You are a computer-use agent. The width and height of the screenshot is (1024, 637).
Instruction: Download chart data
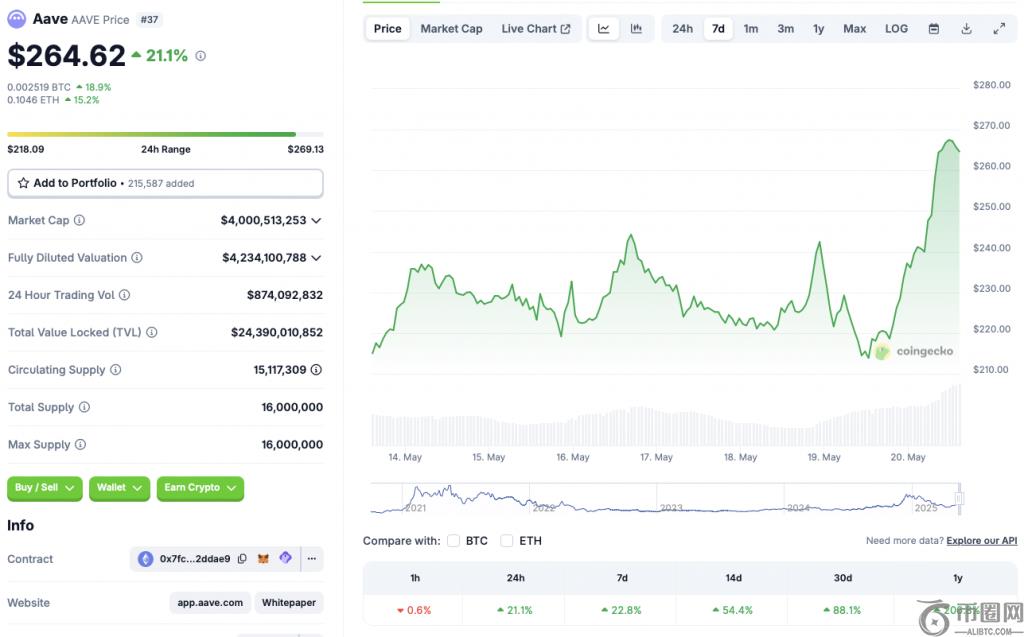(x=967, y=29)
